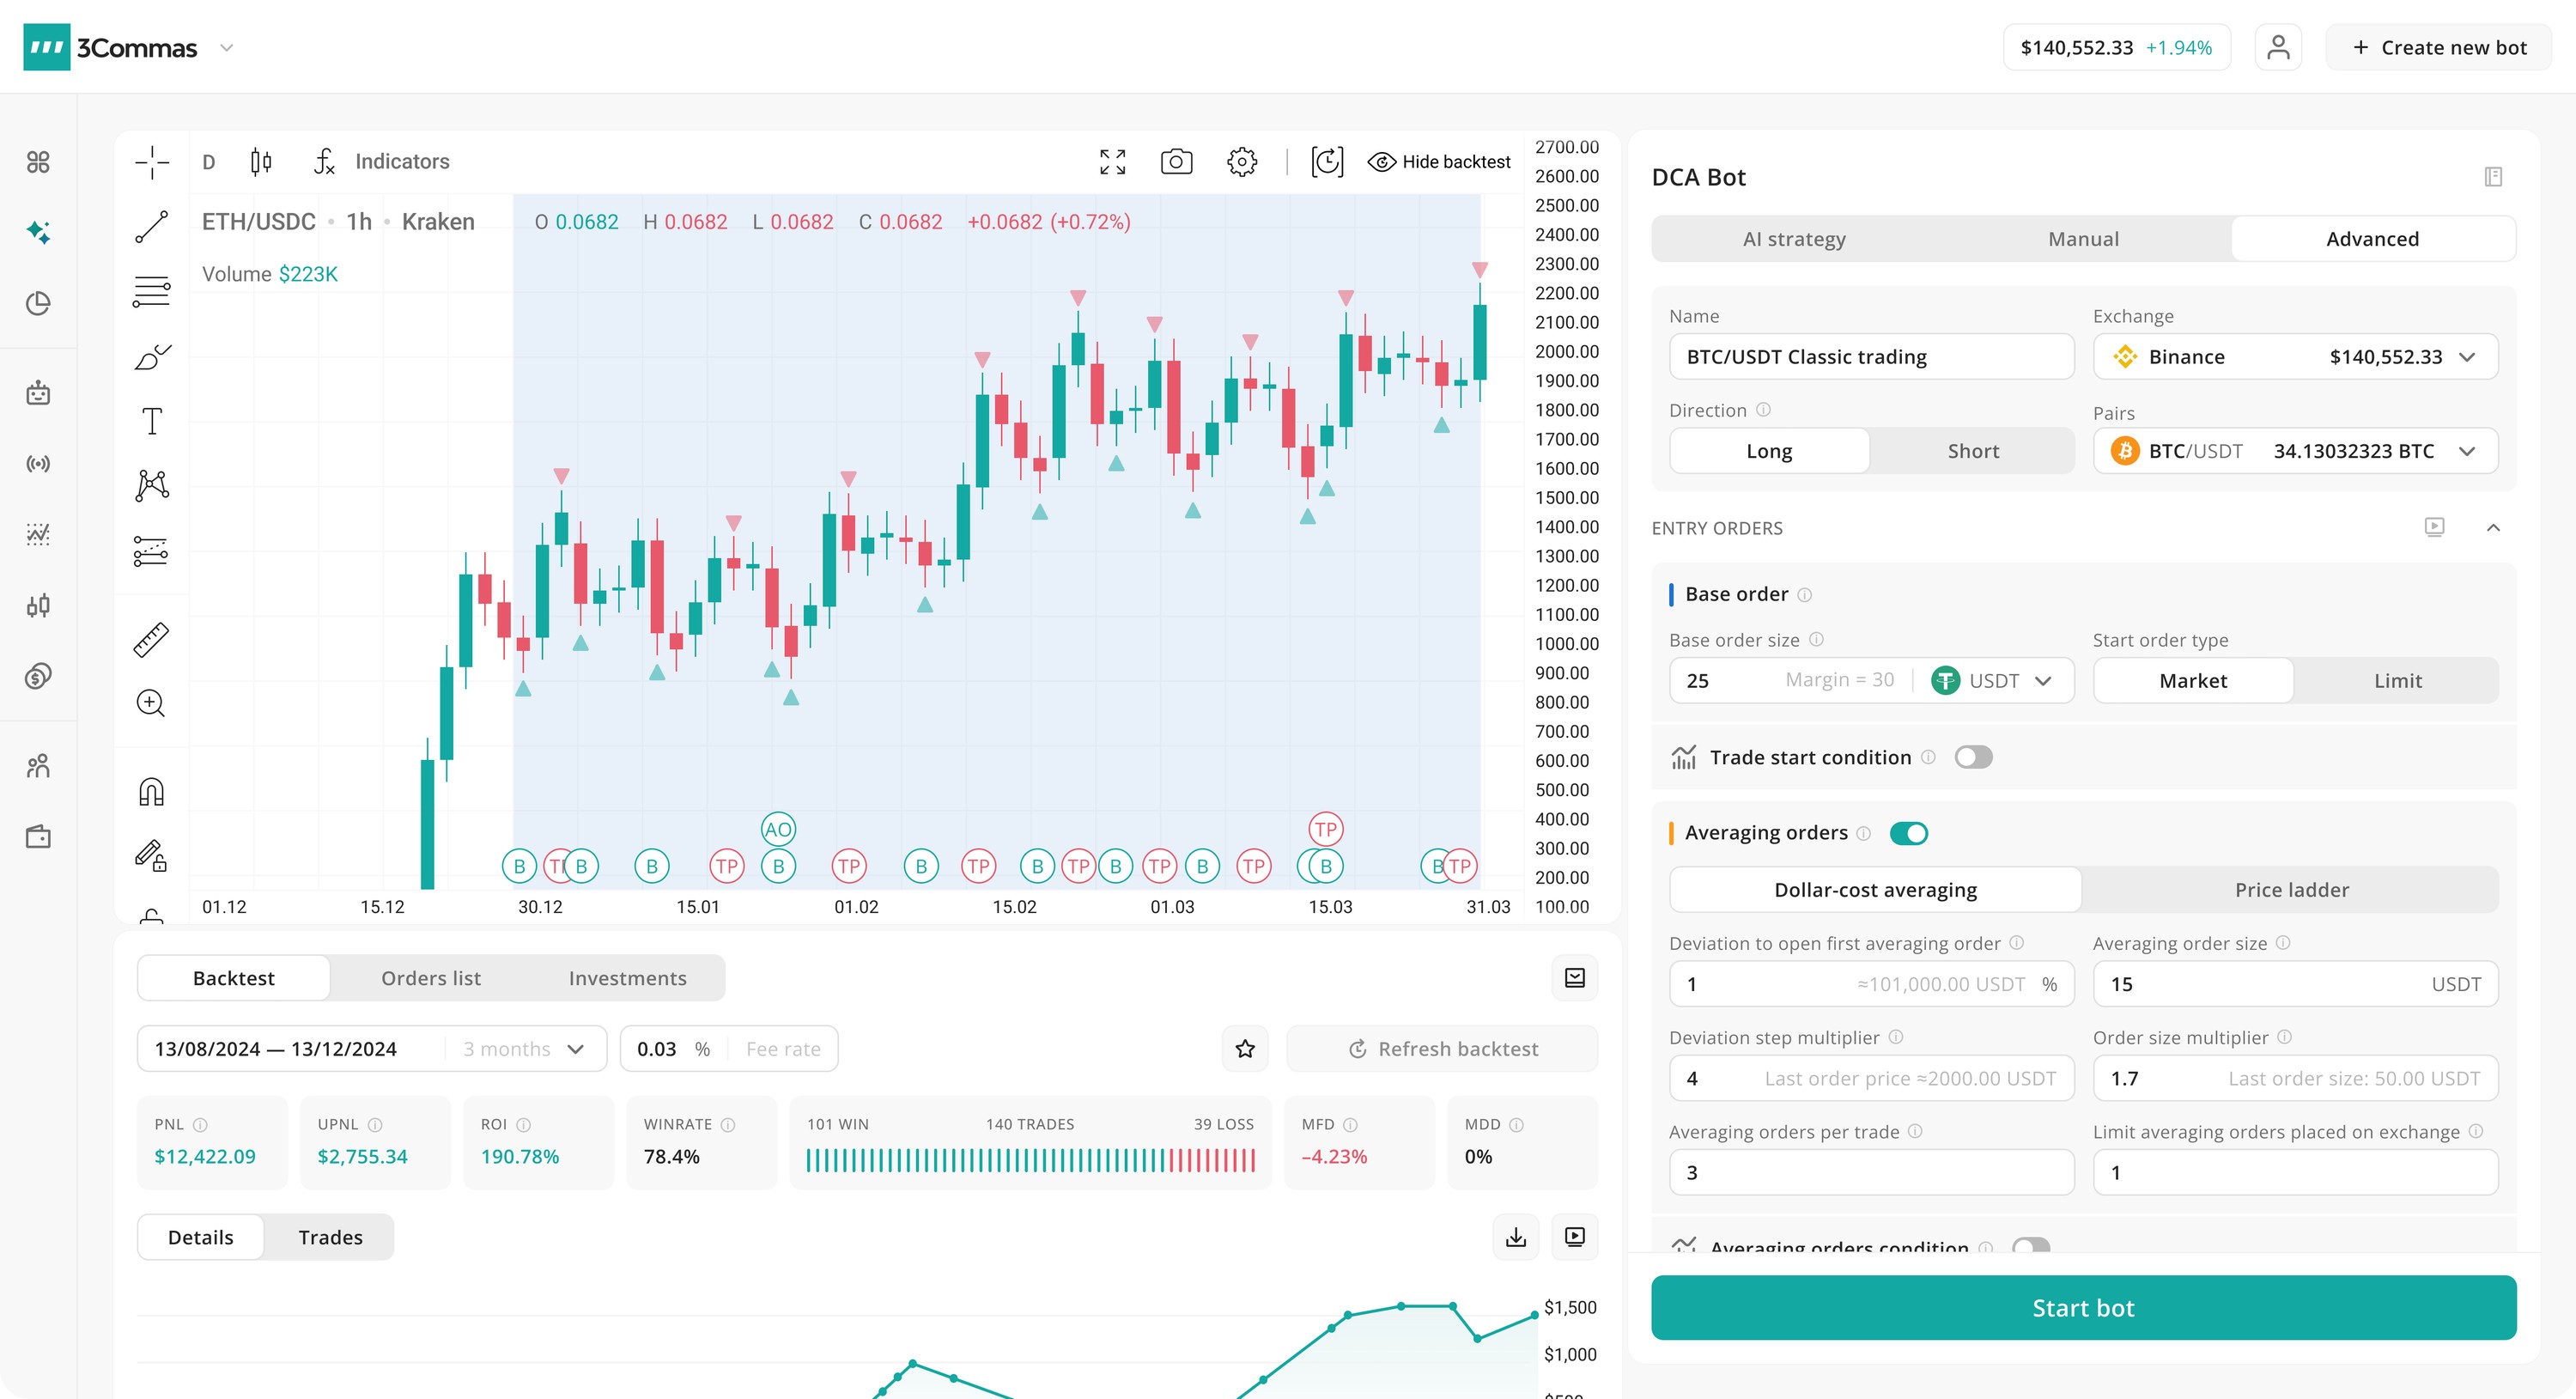
Task: Open the Trades tab
Action: [330, 1237]
